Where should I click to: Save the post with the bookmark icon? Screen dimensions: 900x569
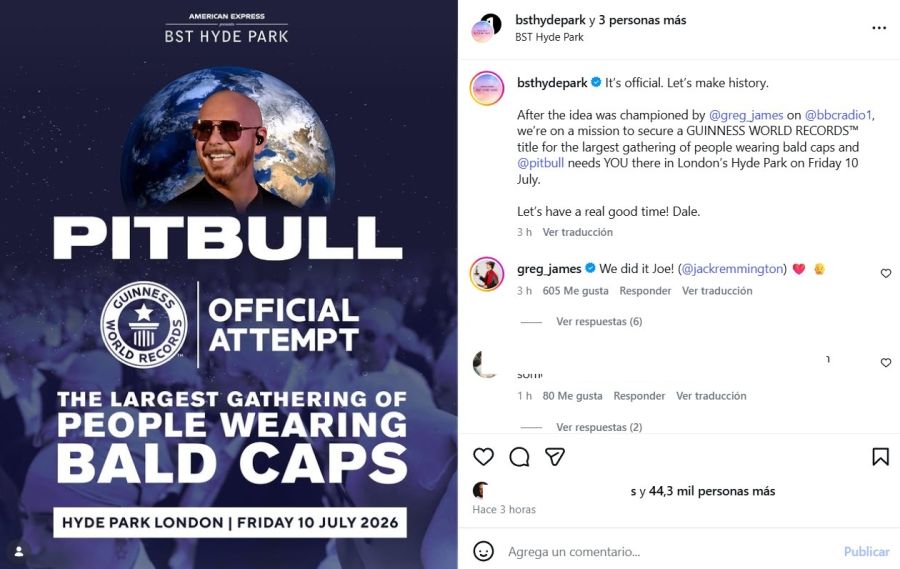(x=880, y=457)
